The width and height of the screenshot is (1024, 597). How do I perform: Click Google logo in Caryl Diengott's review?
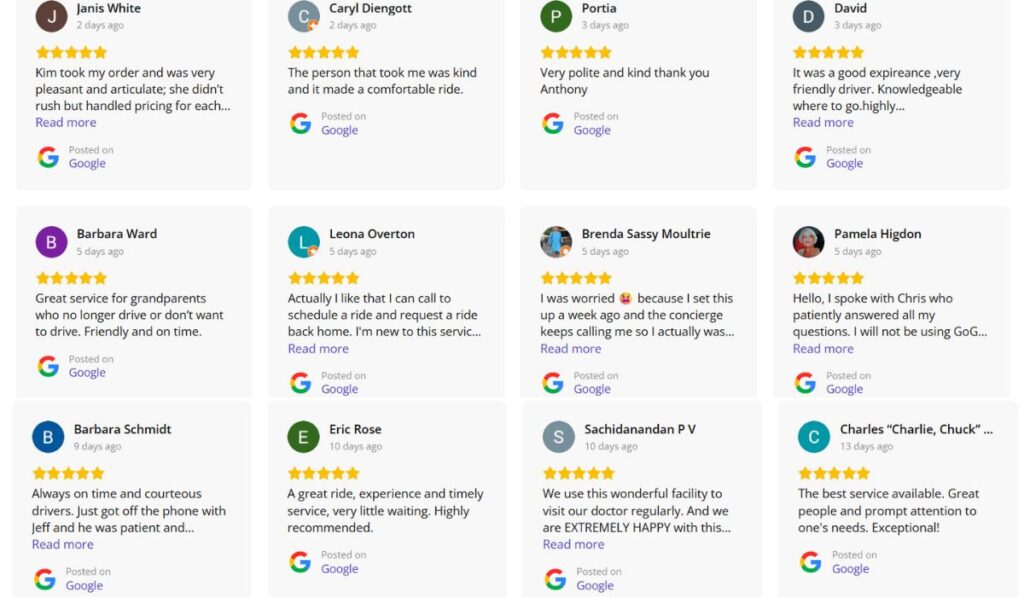point(300,124)
